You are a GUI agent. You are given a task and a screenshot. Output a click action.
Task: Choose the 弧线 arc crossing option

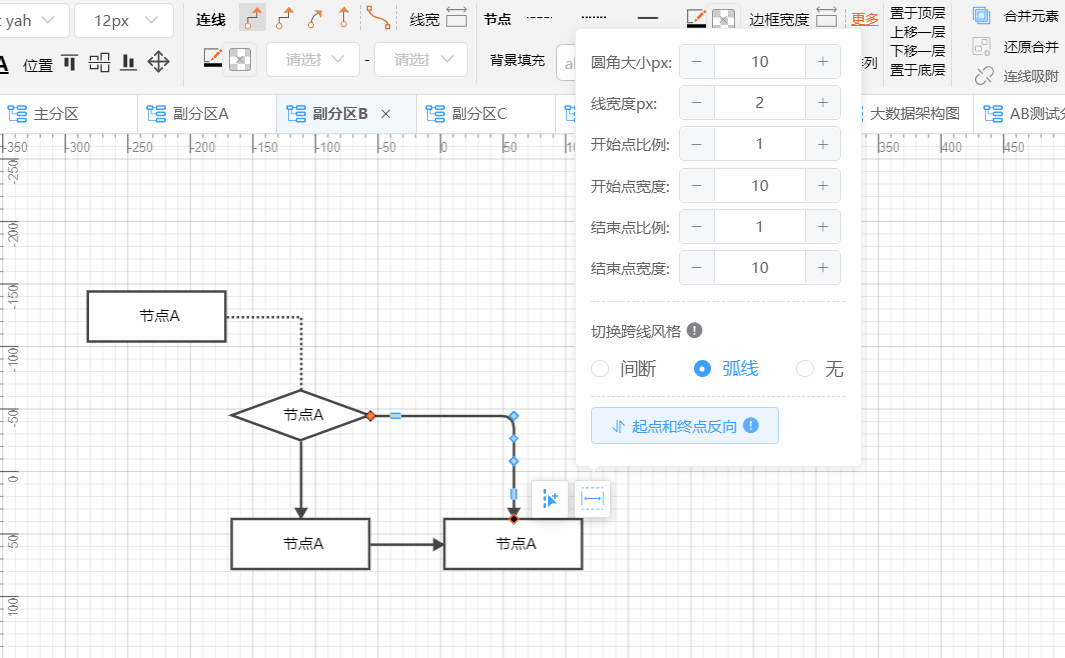(704, 368)
